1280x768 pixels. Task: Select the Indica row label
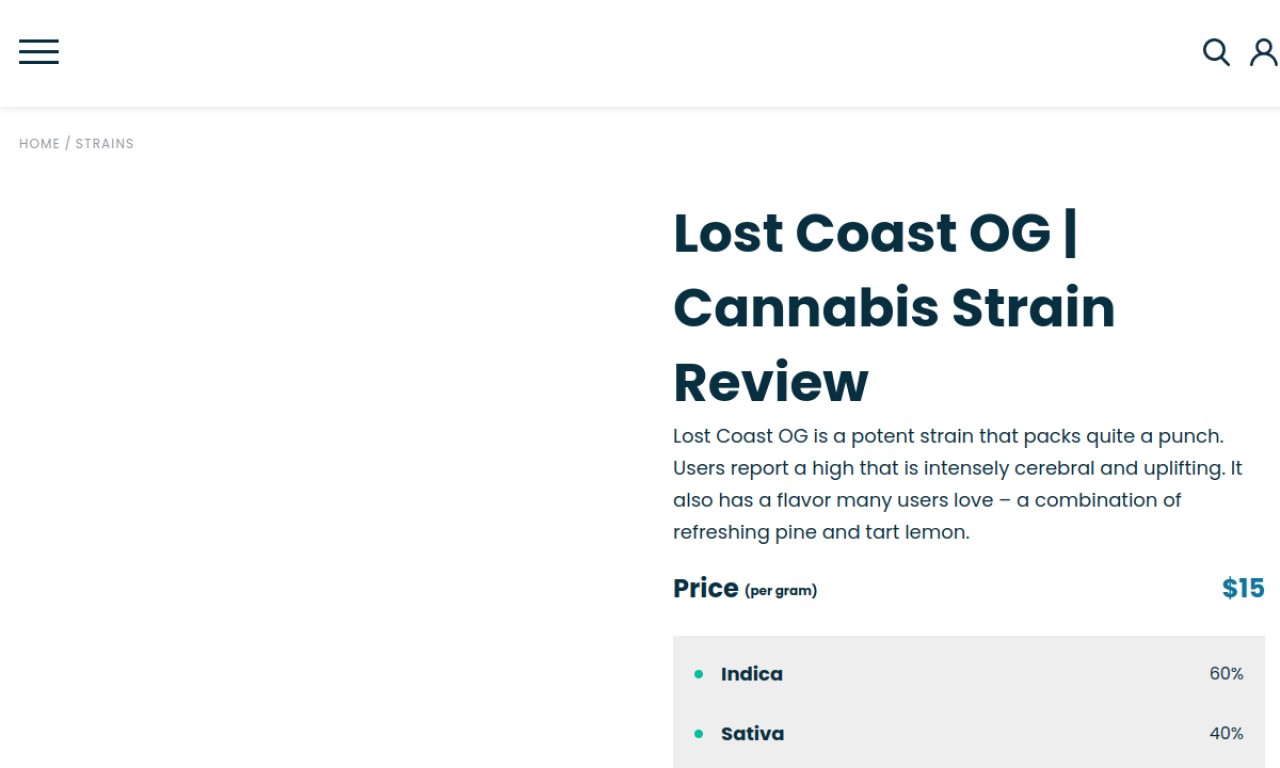752,674
